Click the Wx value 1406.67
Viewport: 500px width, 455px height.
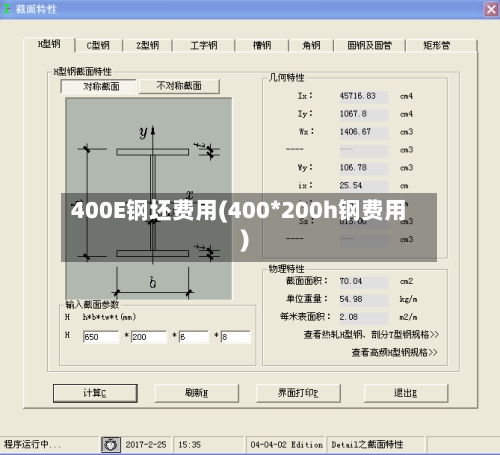[364, 132]
